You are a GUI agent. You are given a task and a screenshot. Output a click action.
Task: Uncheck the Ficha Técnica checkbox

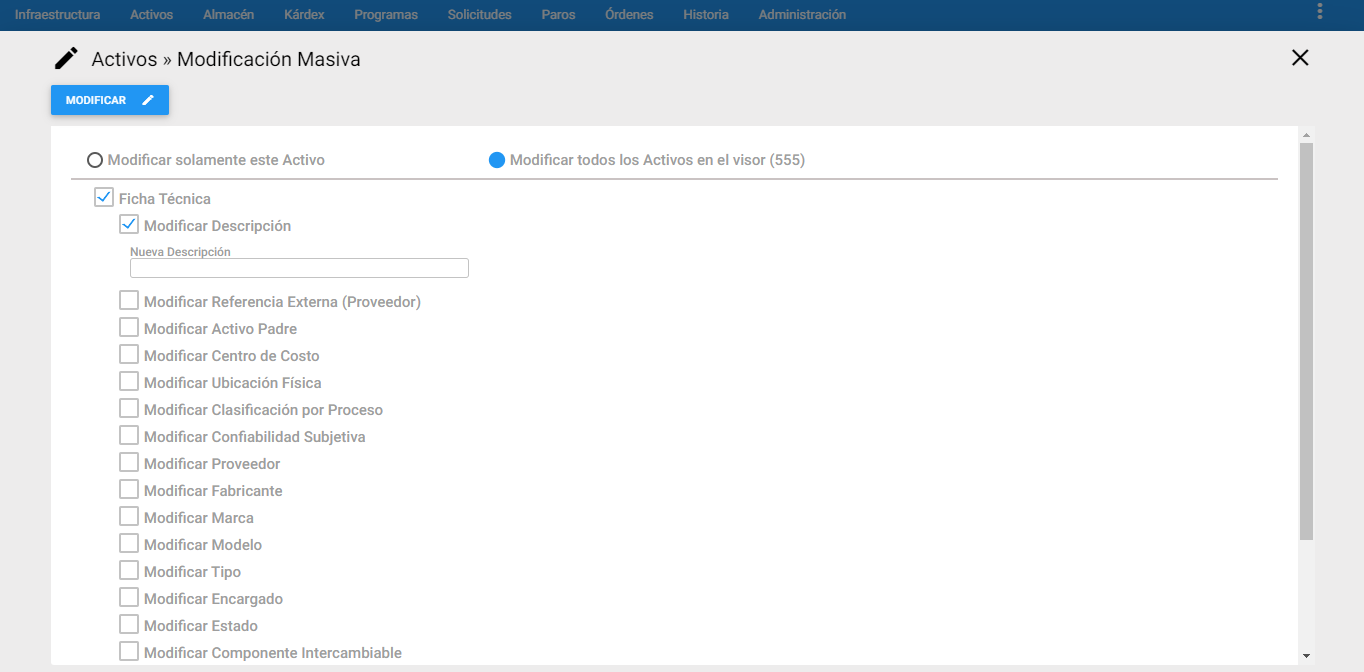point(103,197)
